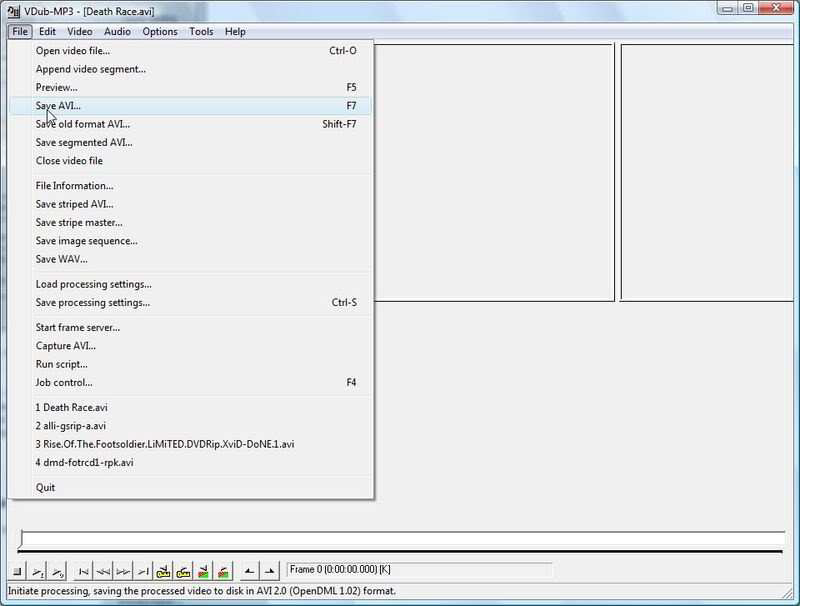
Task: Open the File menu
Action: (x=20, y=32)
